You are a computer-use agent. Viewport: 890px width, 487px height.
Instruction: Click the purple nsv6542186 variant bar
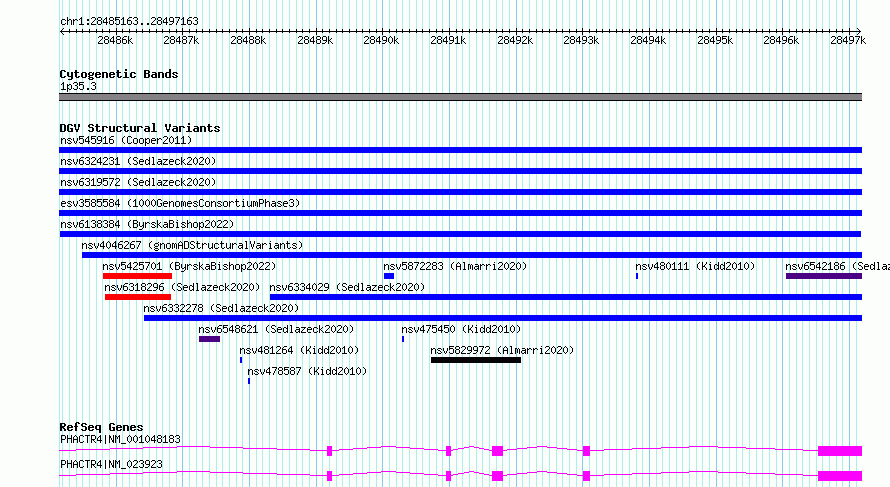(x=824, y=276)
